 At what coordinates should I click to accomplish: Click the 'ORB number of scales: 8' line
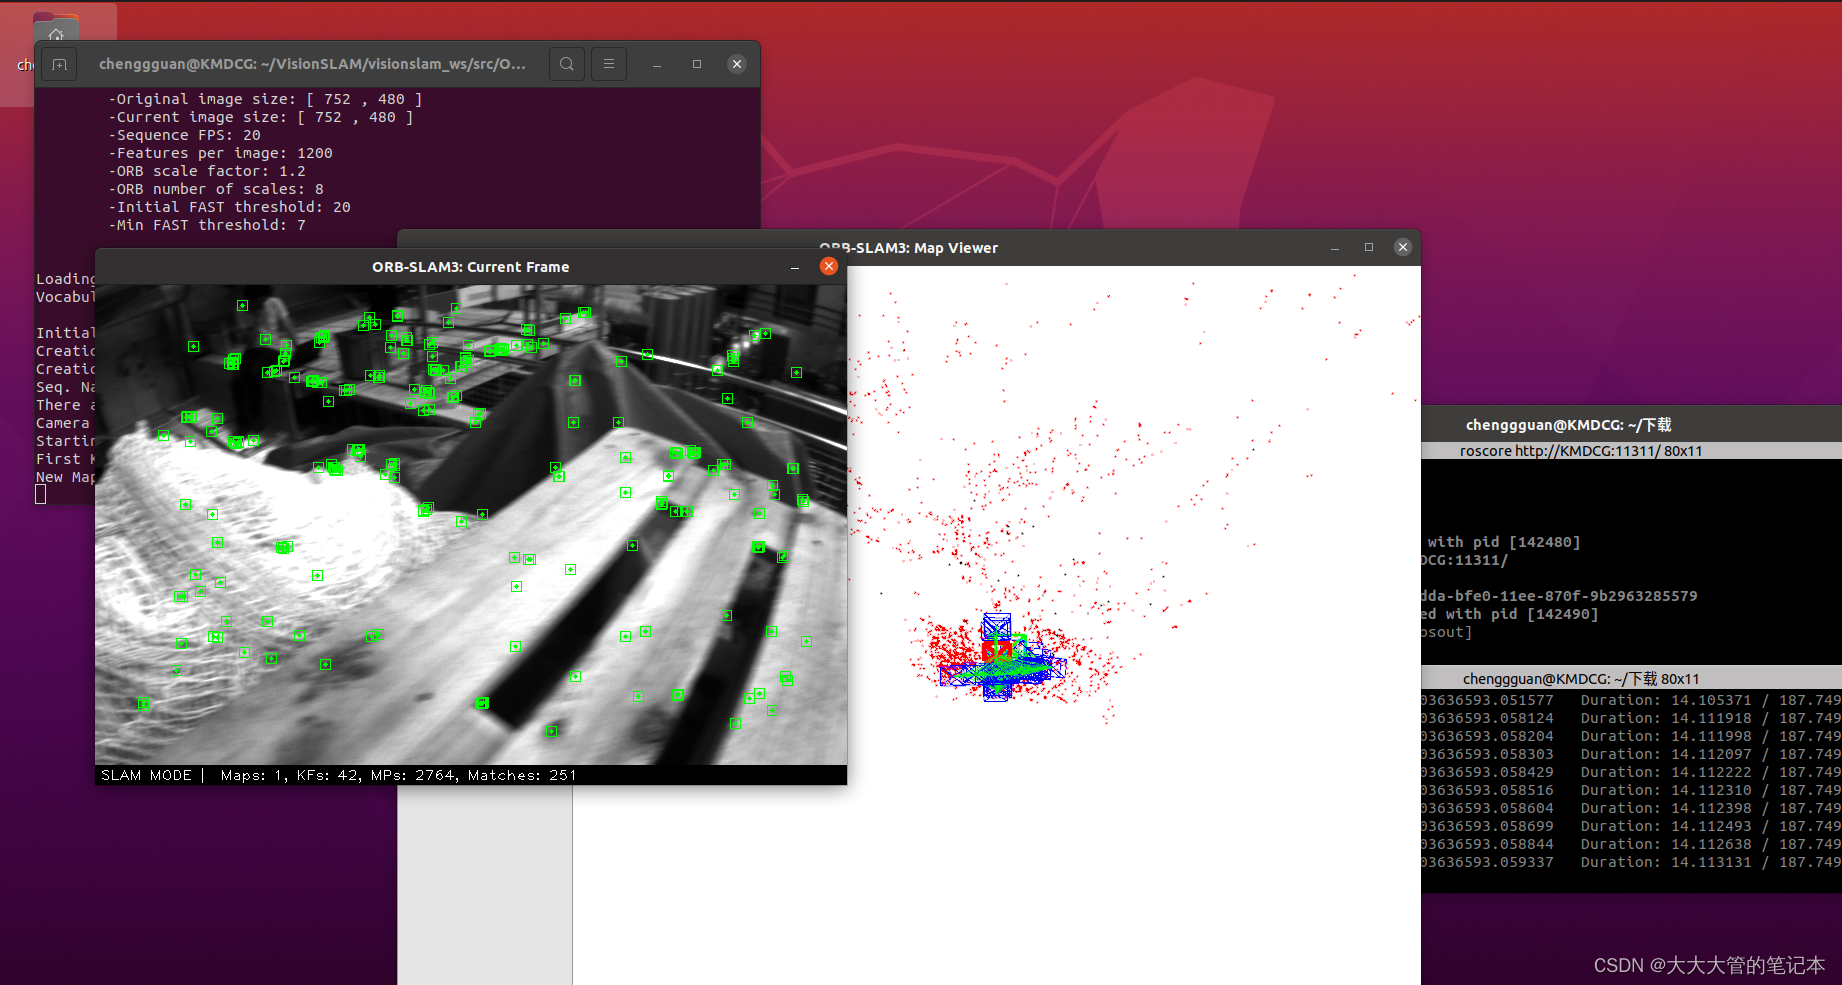click(x=217, y=189)
